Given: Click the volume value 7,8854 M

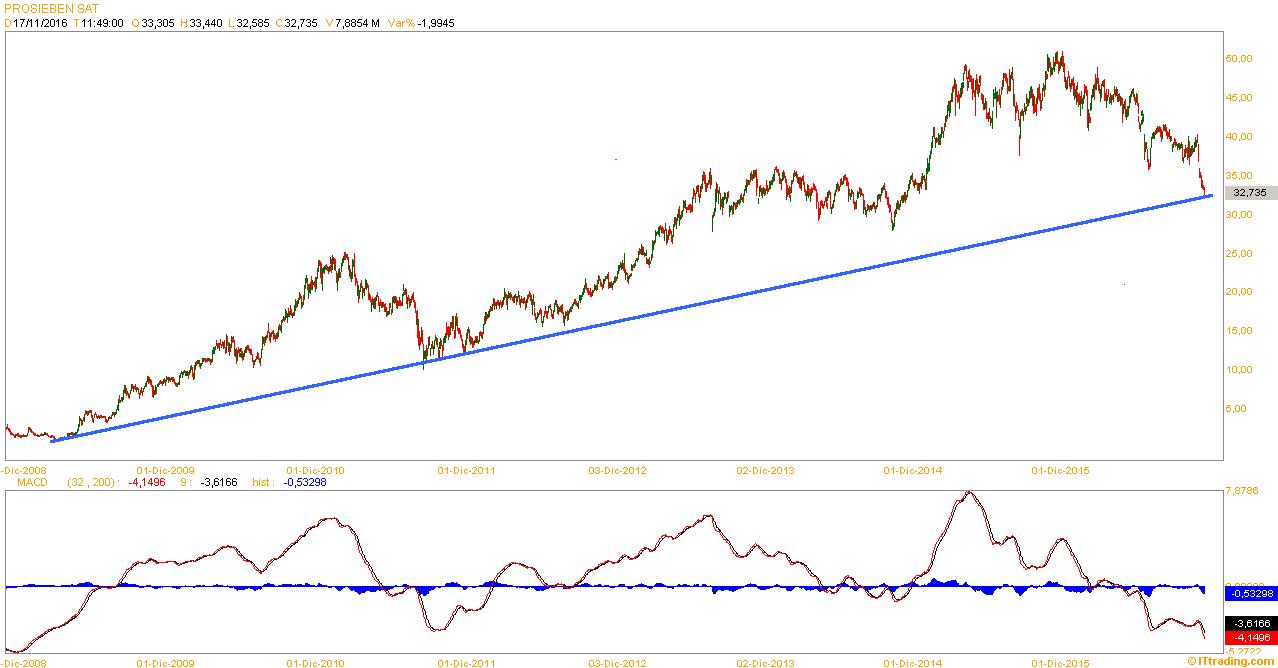Looking at the screenshot, I should point(358,22).
